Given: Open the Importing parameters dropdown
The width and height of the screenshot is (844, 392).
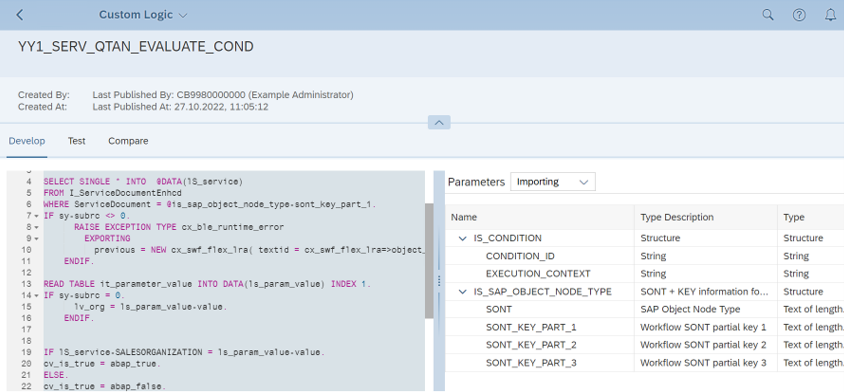Looking at the screenshot, I should coord(553,182).
